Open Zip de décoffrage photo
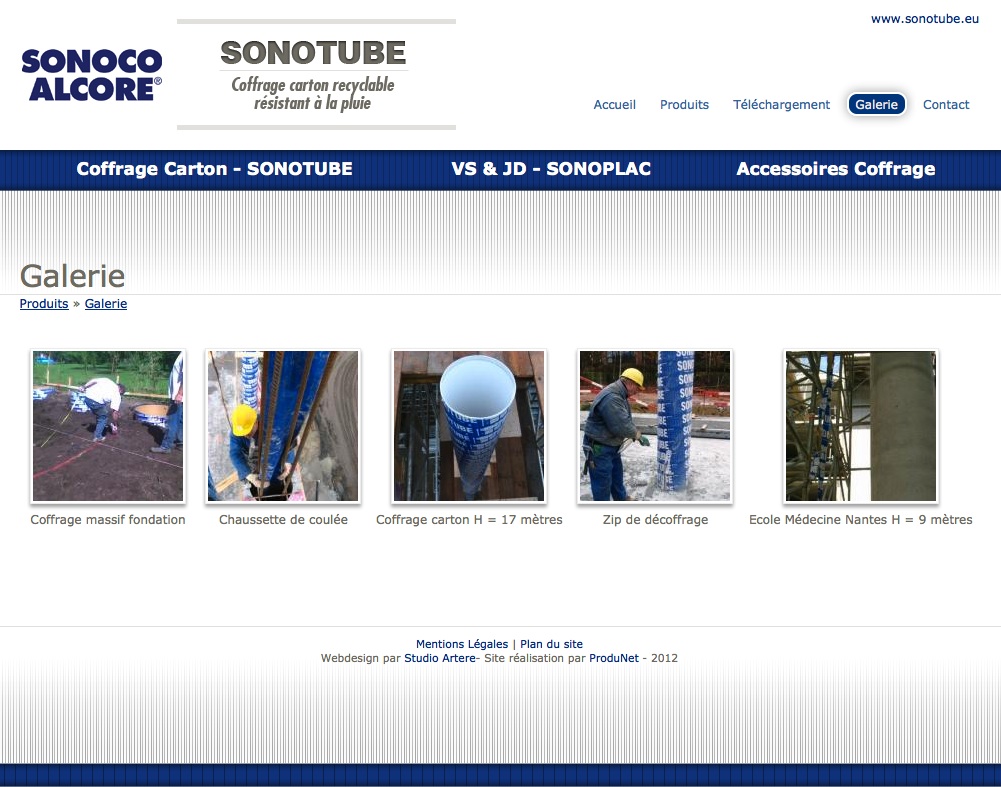This screenshot has height=787, width=1001. [655, 426]
